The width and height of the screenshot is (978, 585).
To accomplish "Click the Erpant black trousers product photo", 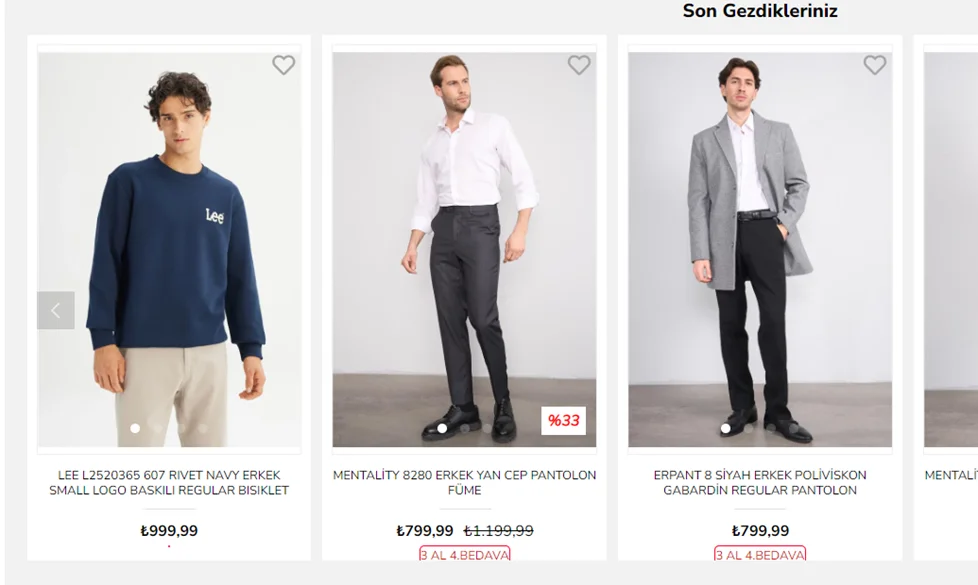I will [x=760, y=250].
